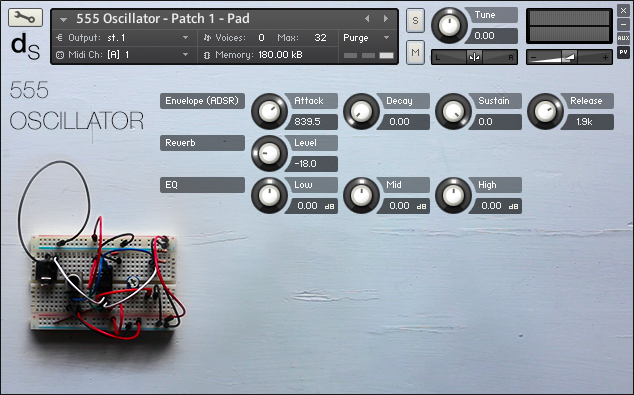Open instrument name dropdown triangle
The height and width of the screenshot is (395, 634).
(63, 19)
